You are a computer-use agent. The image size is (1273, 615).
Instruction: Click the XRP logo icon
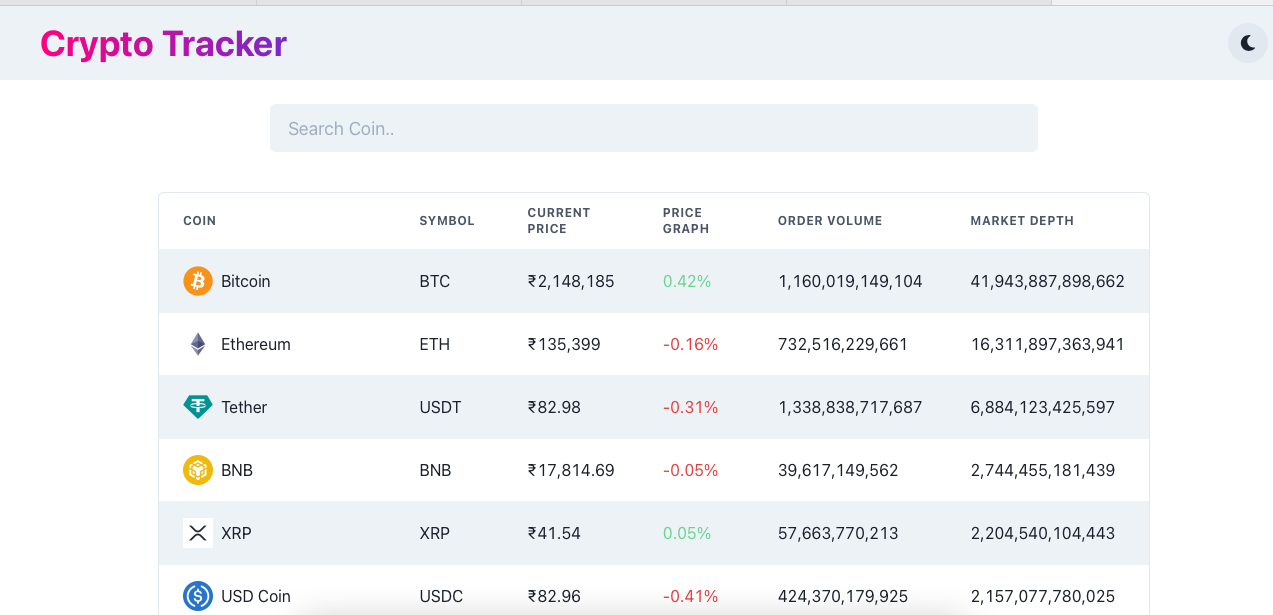[198, 533]
